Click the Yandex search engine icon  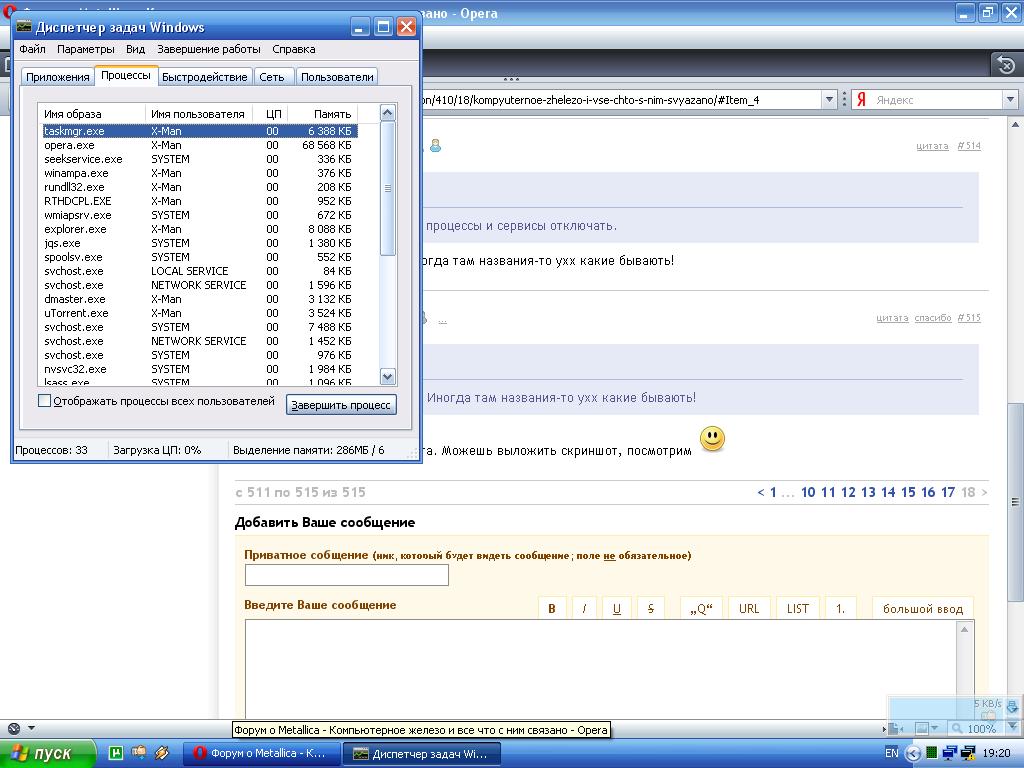pos(860,100)
